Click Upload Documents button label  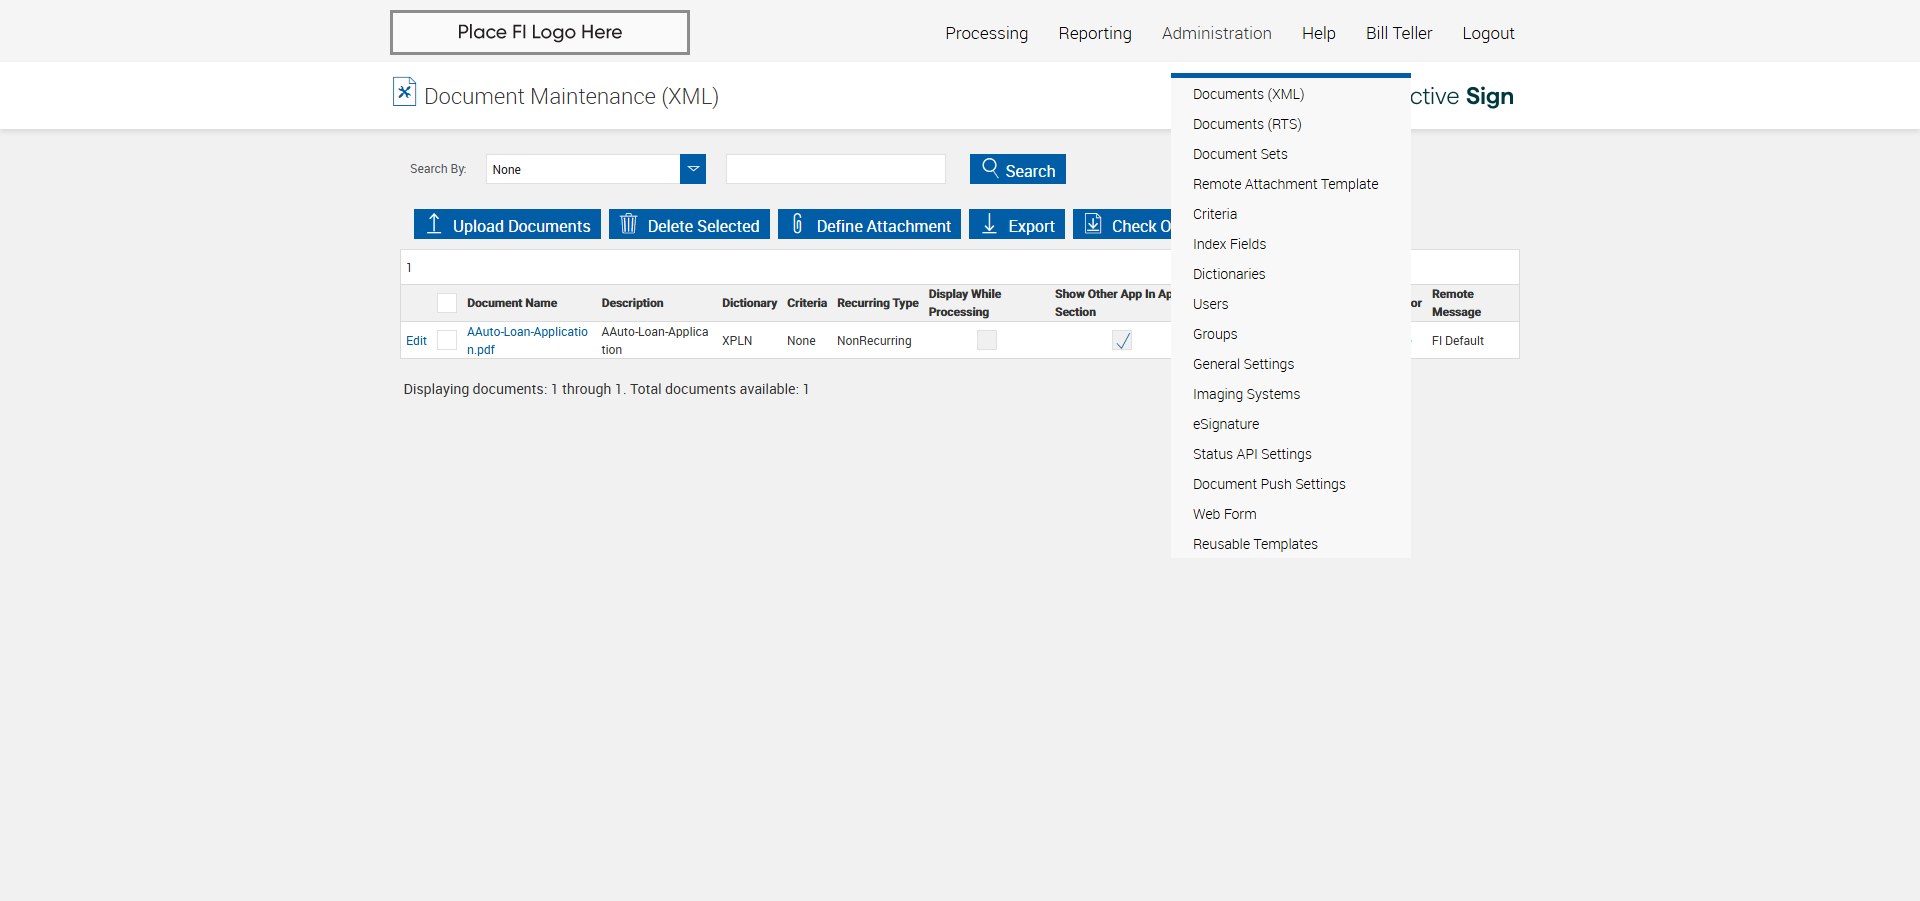point(521,226)
